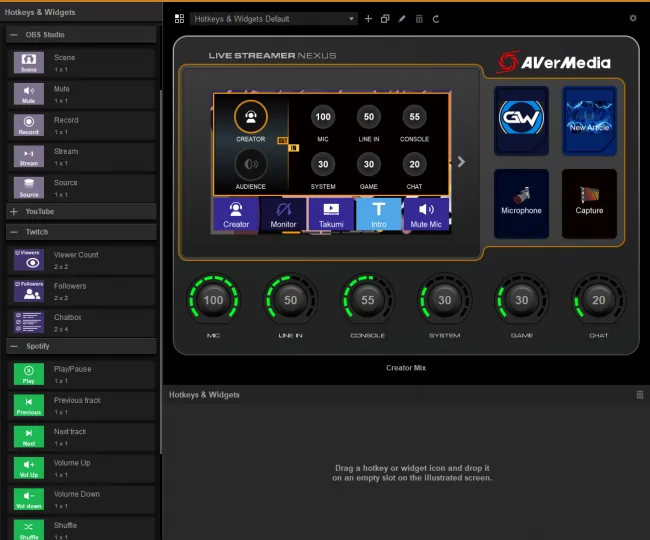This screenshot has height=540, width=650.
Task: Select the Spotify Next track icon
Action: click(29, 436)
